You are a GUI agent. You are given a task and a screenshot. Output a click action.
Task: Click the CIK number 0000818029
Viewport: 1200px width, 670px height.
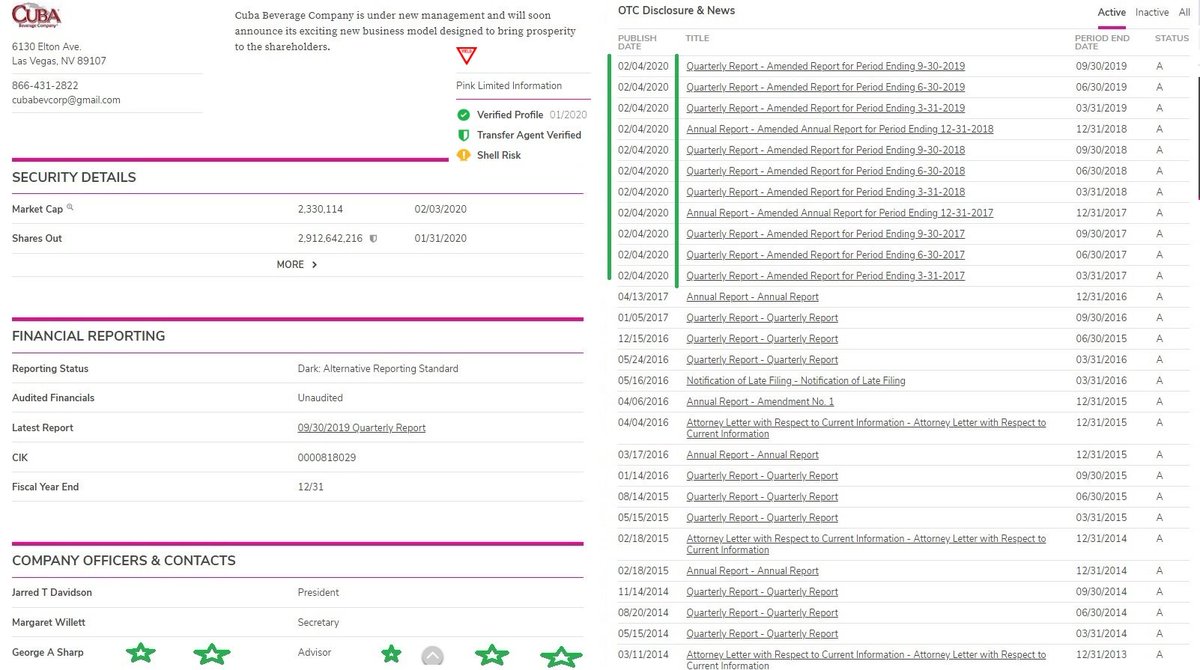click(x=327, y=458)
